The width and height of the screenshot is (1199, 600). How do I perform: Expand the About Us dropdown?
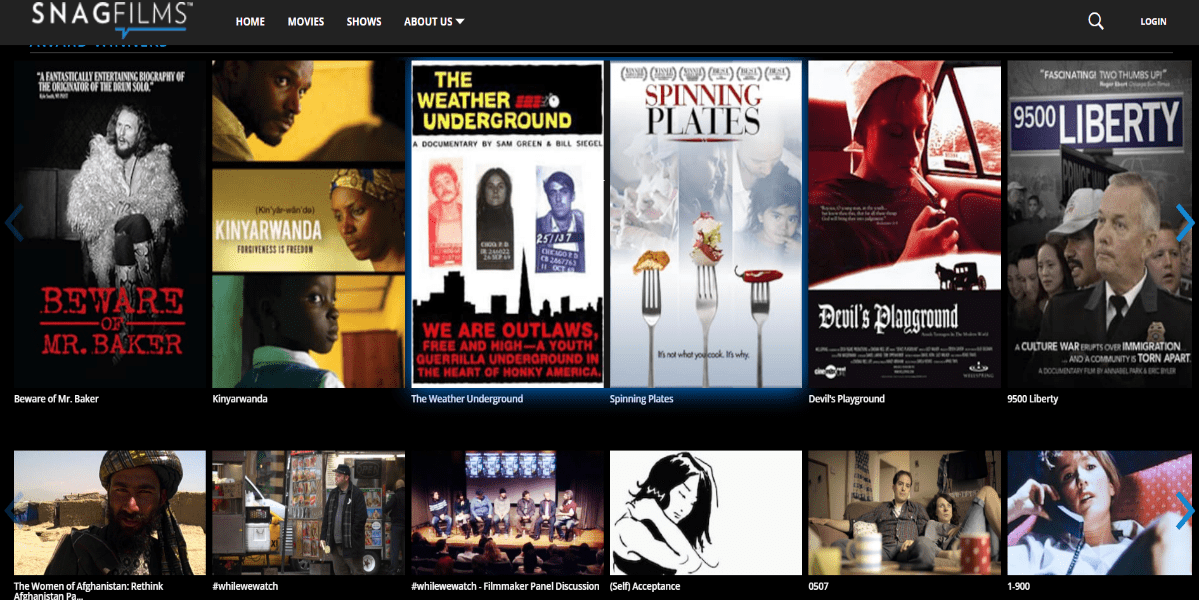coord(434,21)
